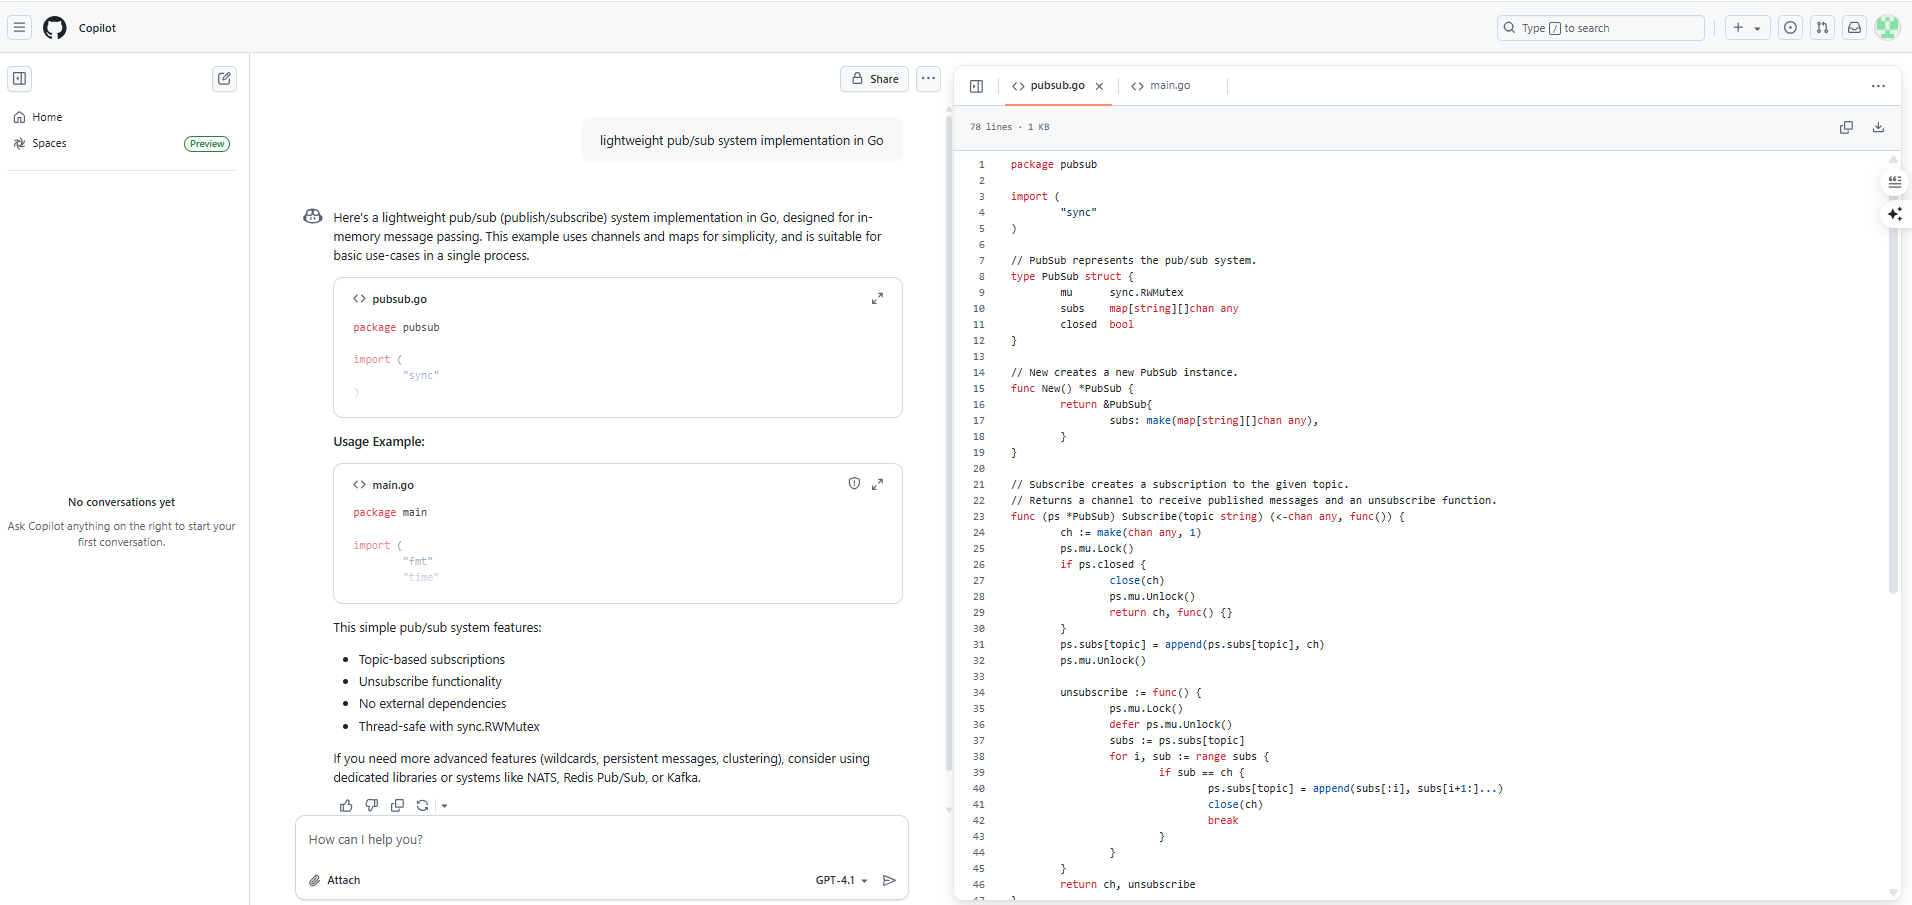This screenshot has width=1912, height=905.
Task: Close the pubsub.go tab
Action: tap(1100, 86)
